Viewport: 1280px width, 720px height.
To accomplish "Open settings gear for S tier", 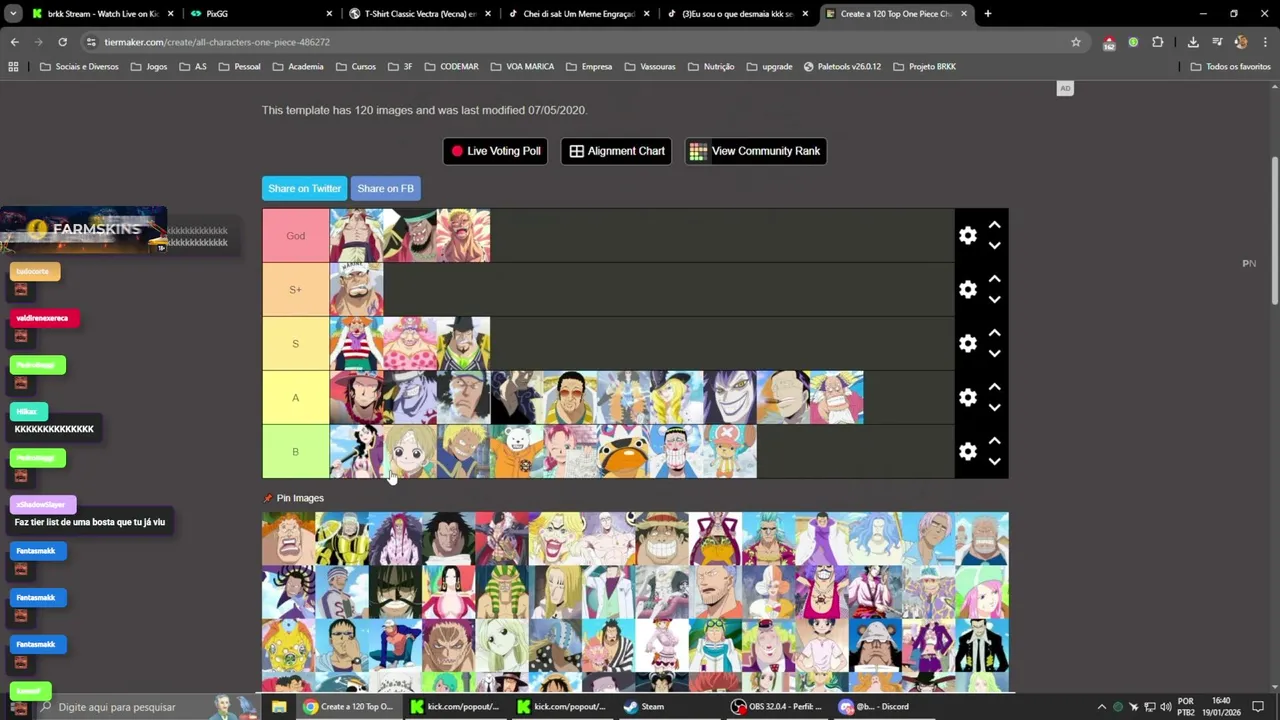I will click(x=967, y=344).
